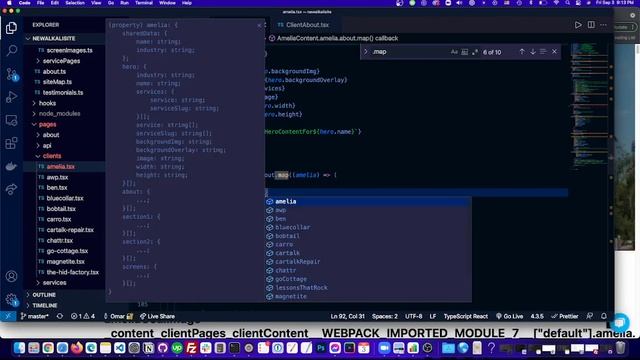Viewport: 640px width, 360px height.
Task: Select the amelia autocomplete suggestion
Action: (368, 201)
